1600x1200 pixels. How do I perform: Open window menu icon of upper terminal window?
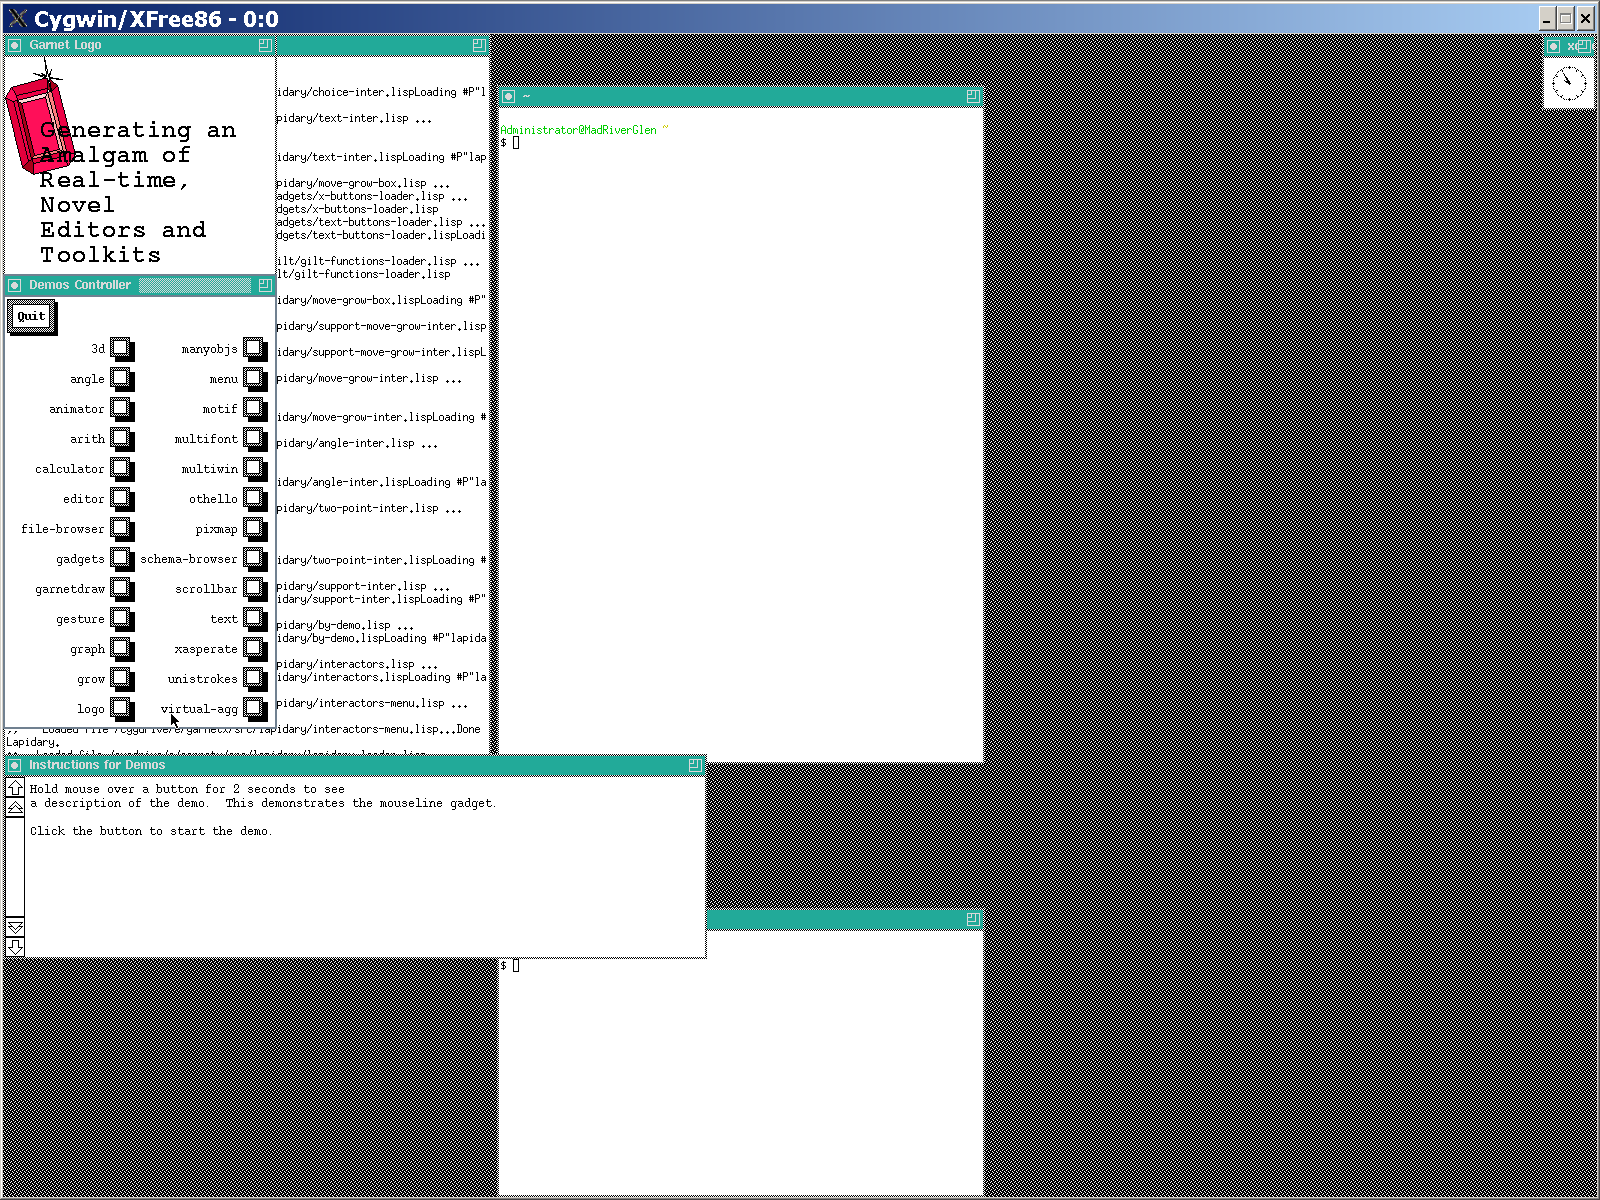(x=508, y=96)
